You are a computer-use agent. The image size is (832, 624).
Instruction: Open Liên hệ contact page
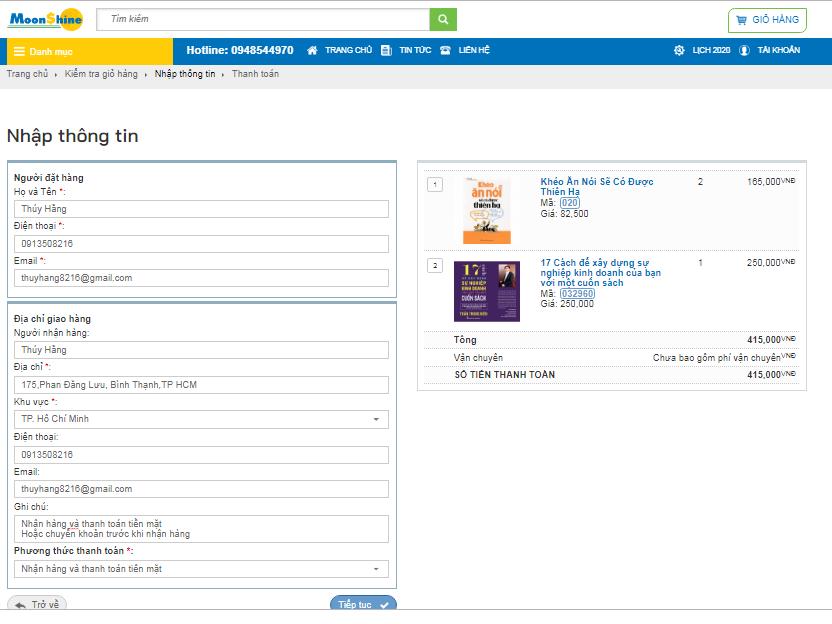point(465,50)
